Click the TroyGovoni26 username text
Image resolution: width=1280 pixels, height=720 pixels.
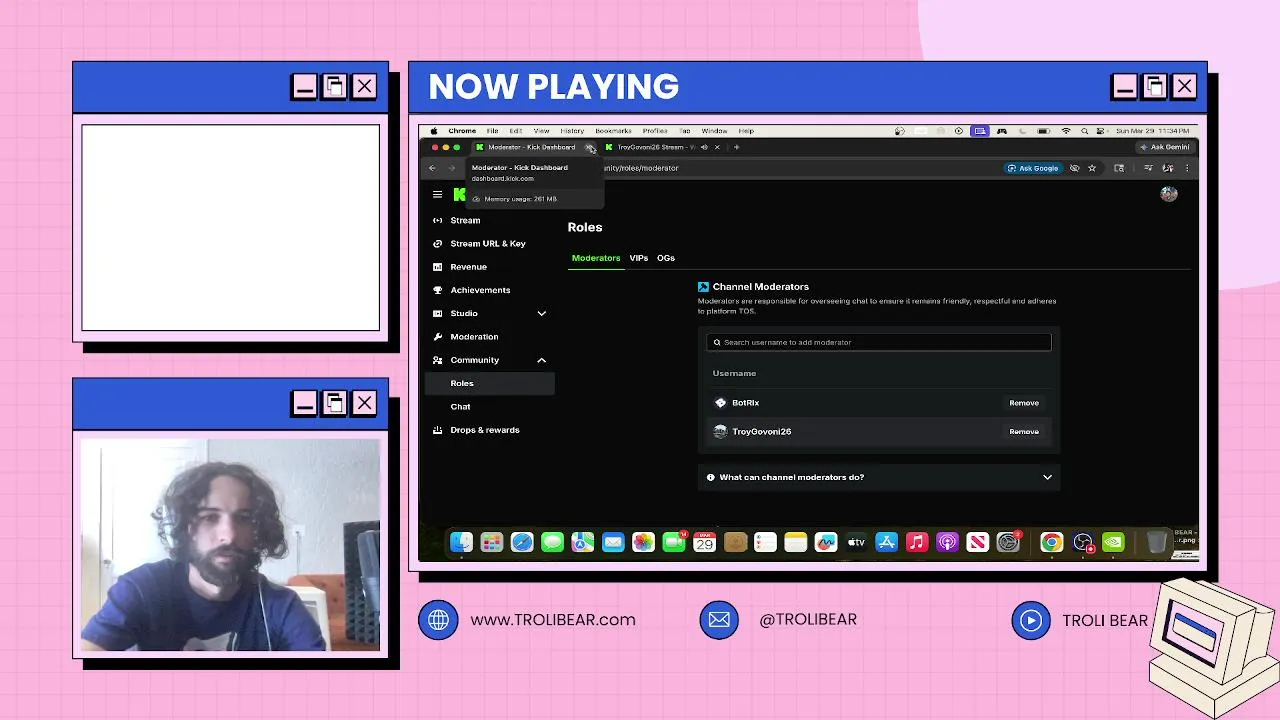(762, 432)
